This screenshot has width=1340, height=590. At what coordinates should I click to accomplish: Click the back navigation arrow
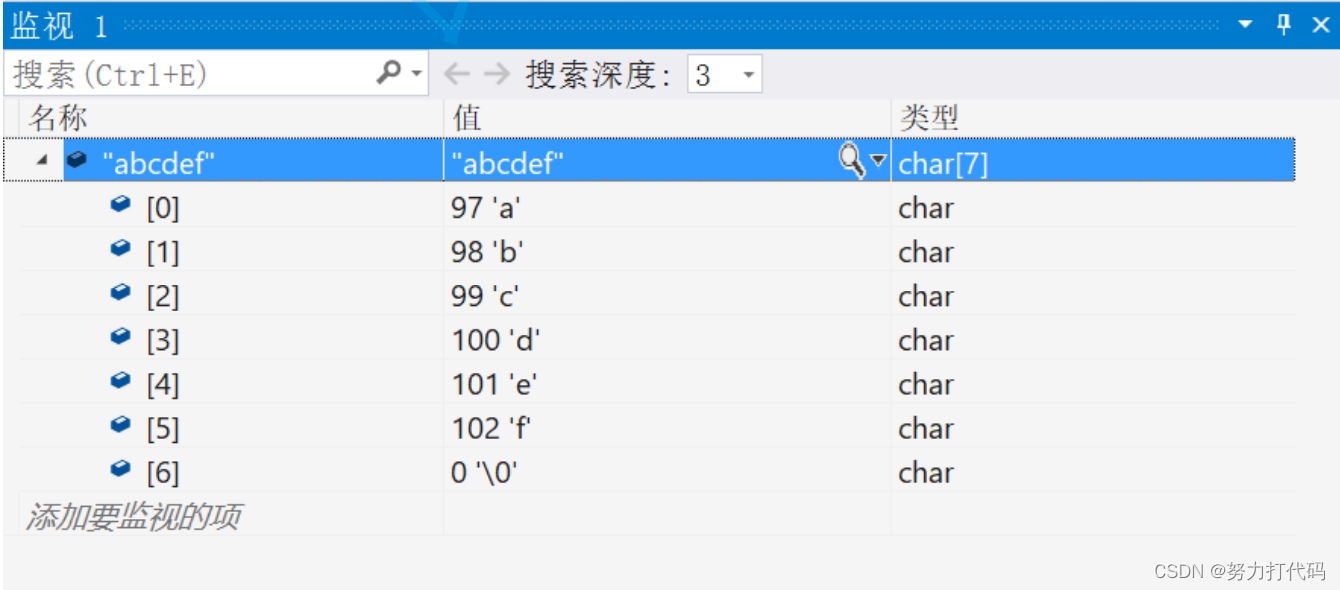[455, 72]
